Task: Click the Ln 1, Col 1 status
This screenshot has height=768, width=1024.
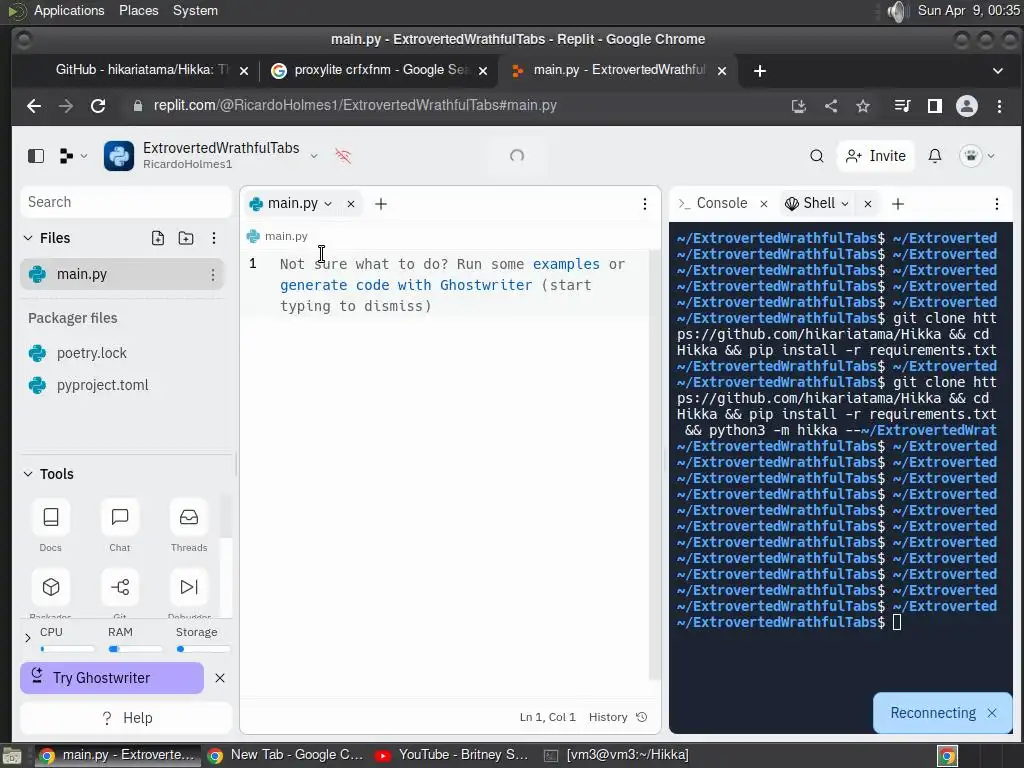Action: pyautogui.click(x=547, y=717)
